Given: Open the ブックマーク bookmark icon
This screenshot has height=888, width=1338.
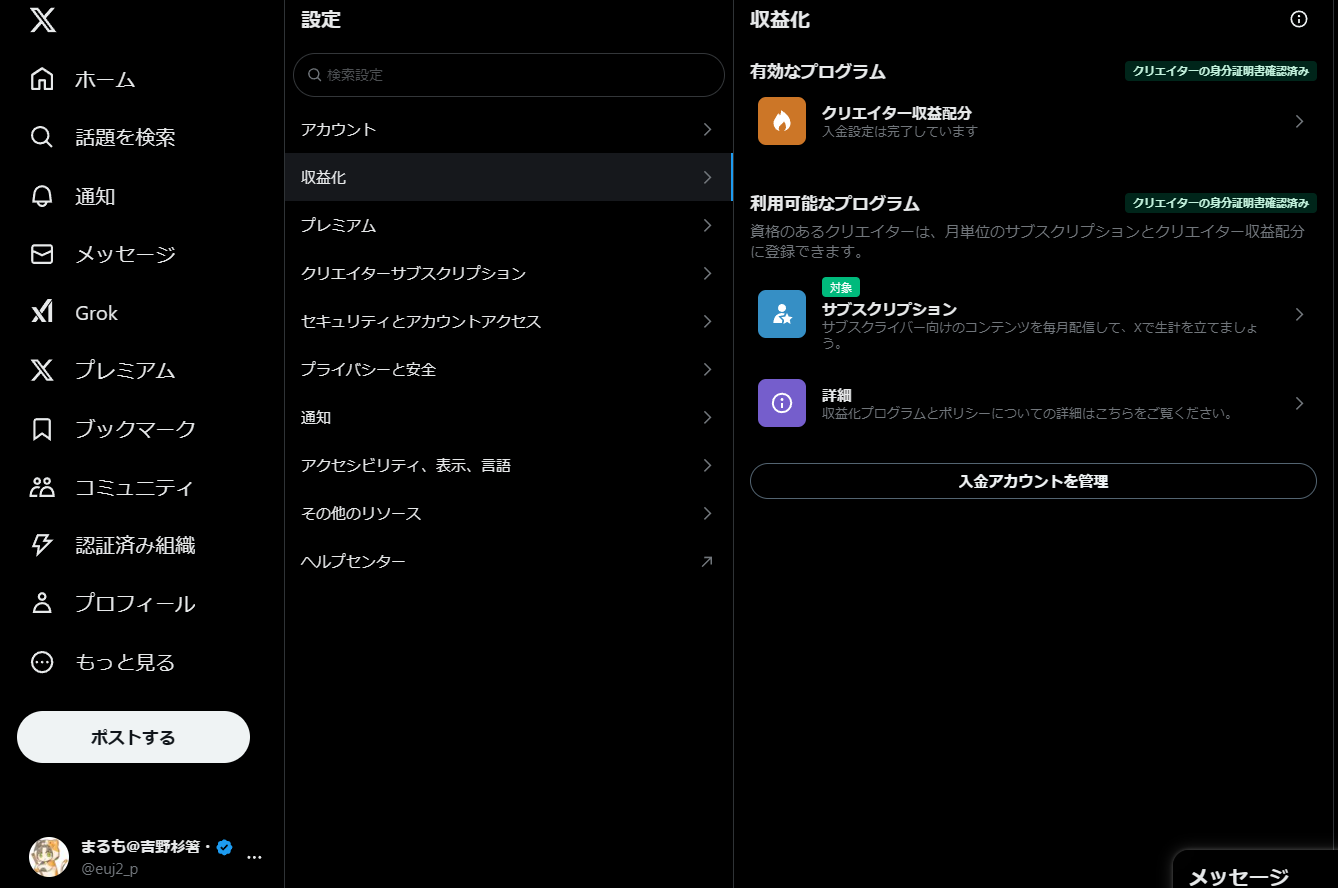Looking at the screenshot, I should click(x=42, y=429).
